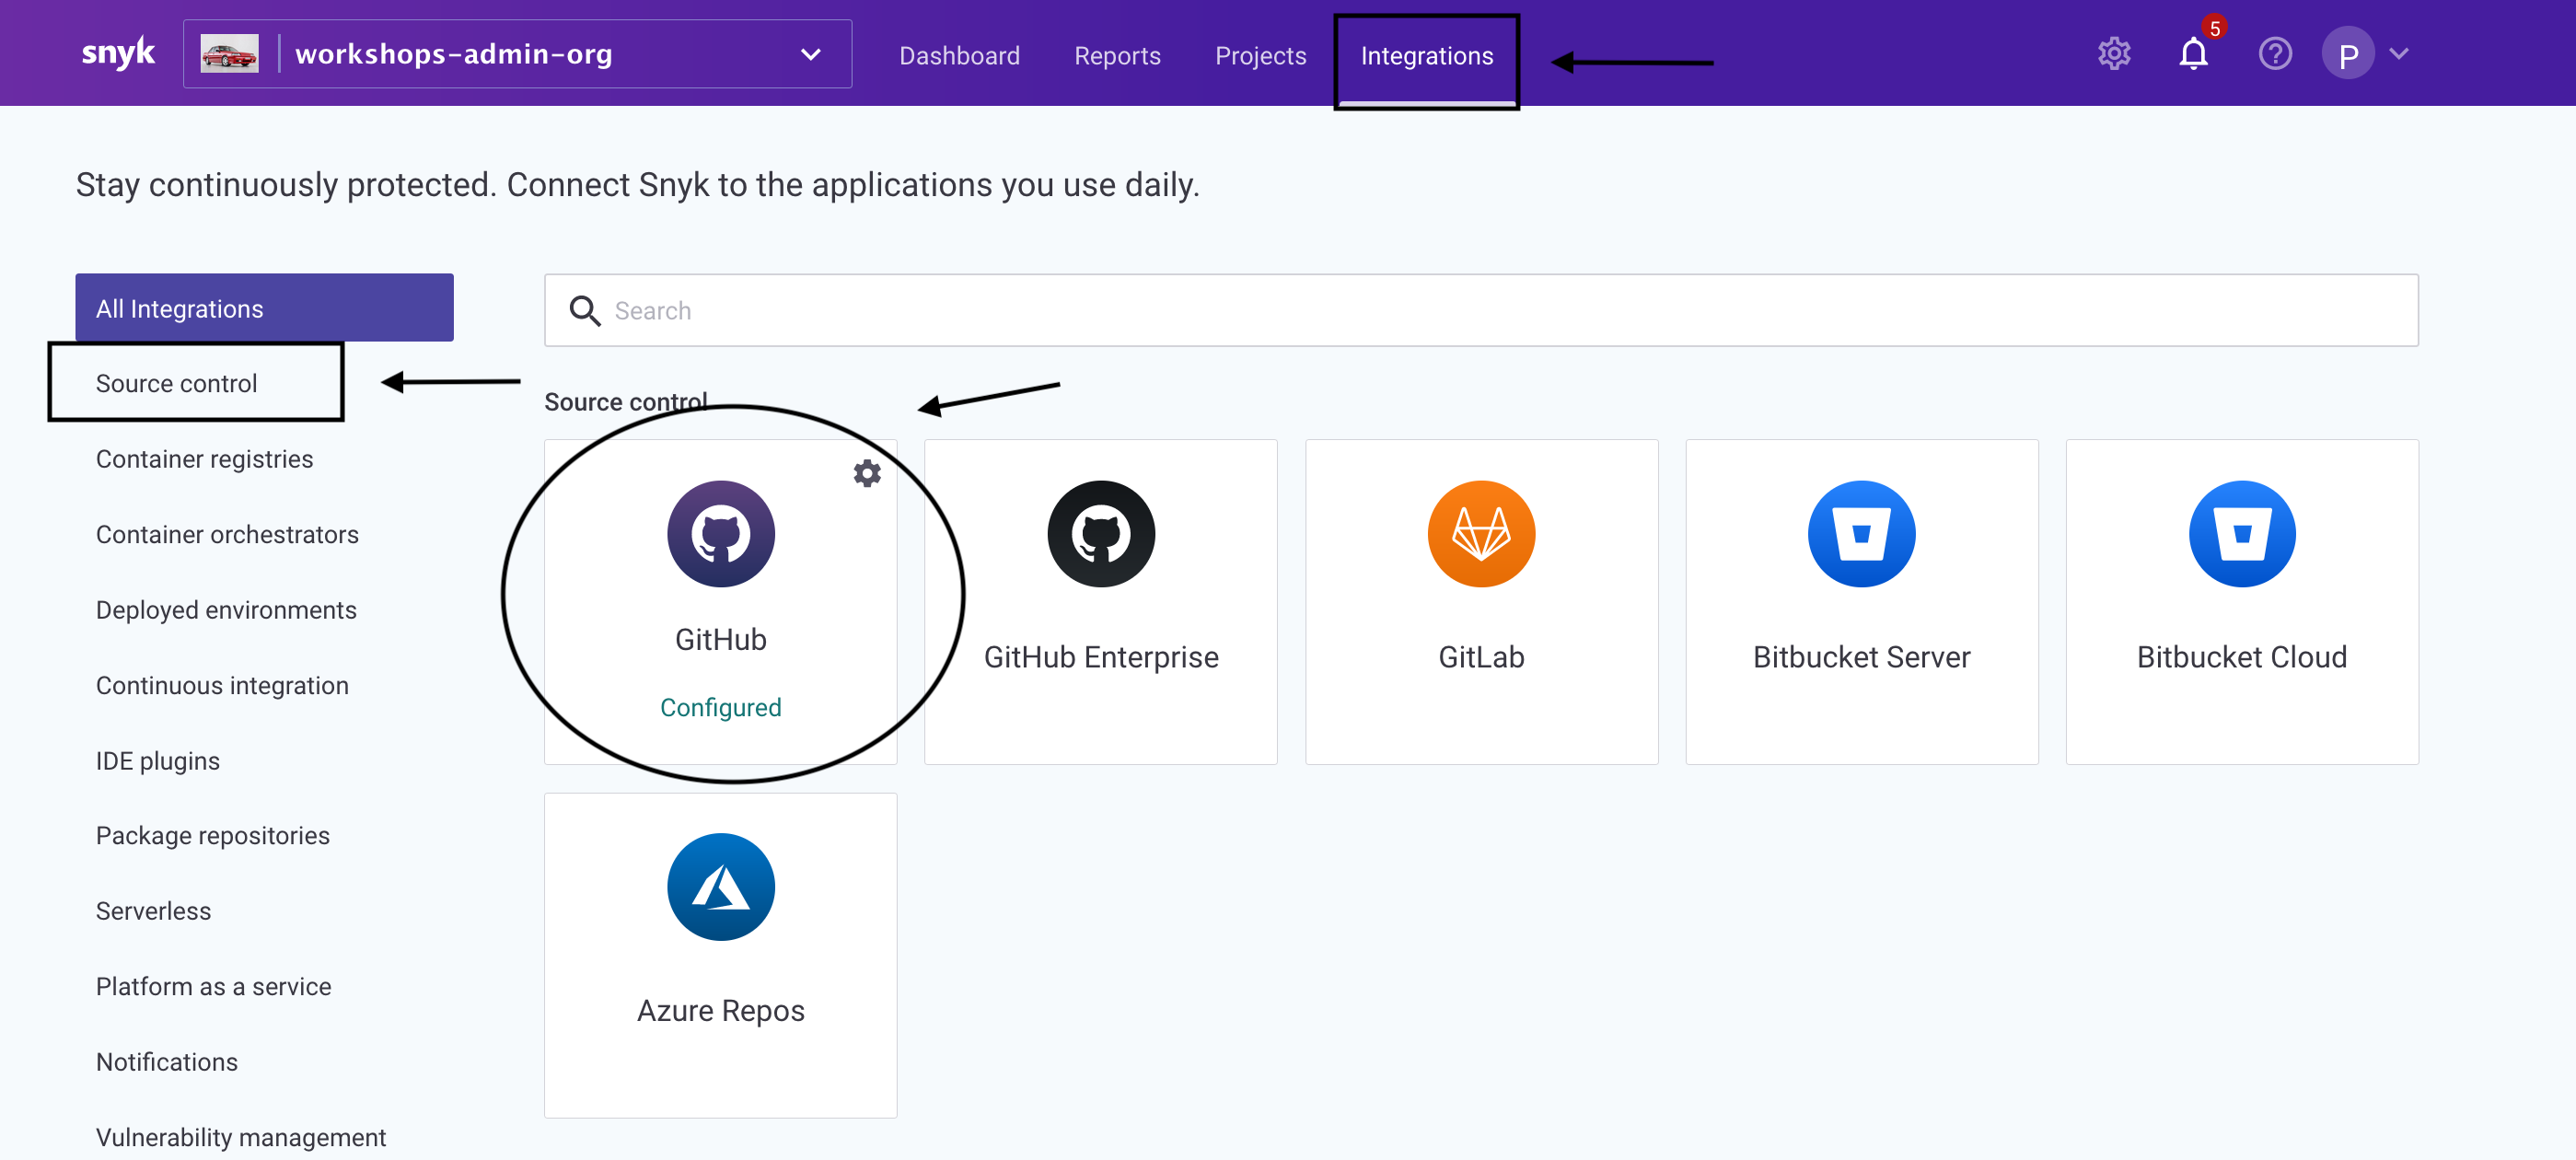The image size is (2576, 1160).
Task: Expand the workshops-admin-org organization dropdown
Action: (810, 55)
